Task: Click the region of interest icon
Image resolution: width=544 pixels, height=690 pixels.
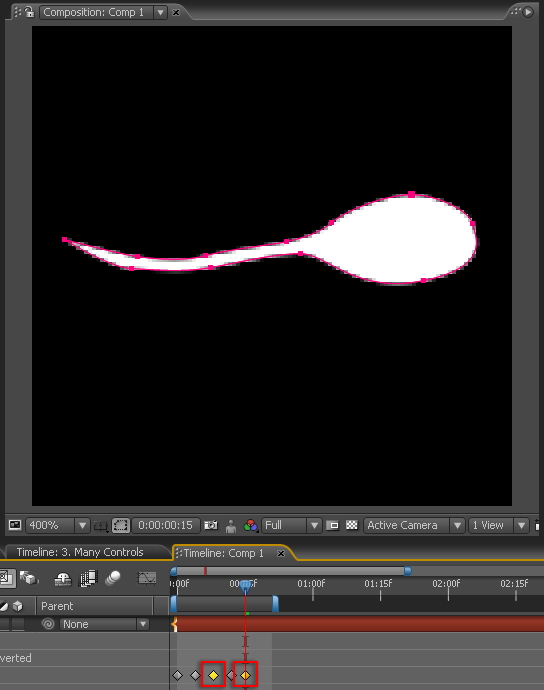Action: 332,525
